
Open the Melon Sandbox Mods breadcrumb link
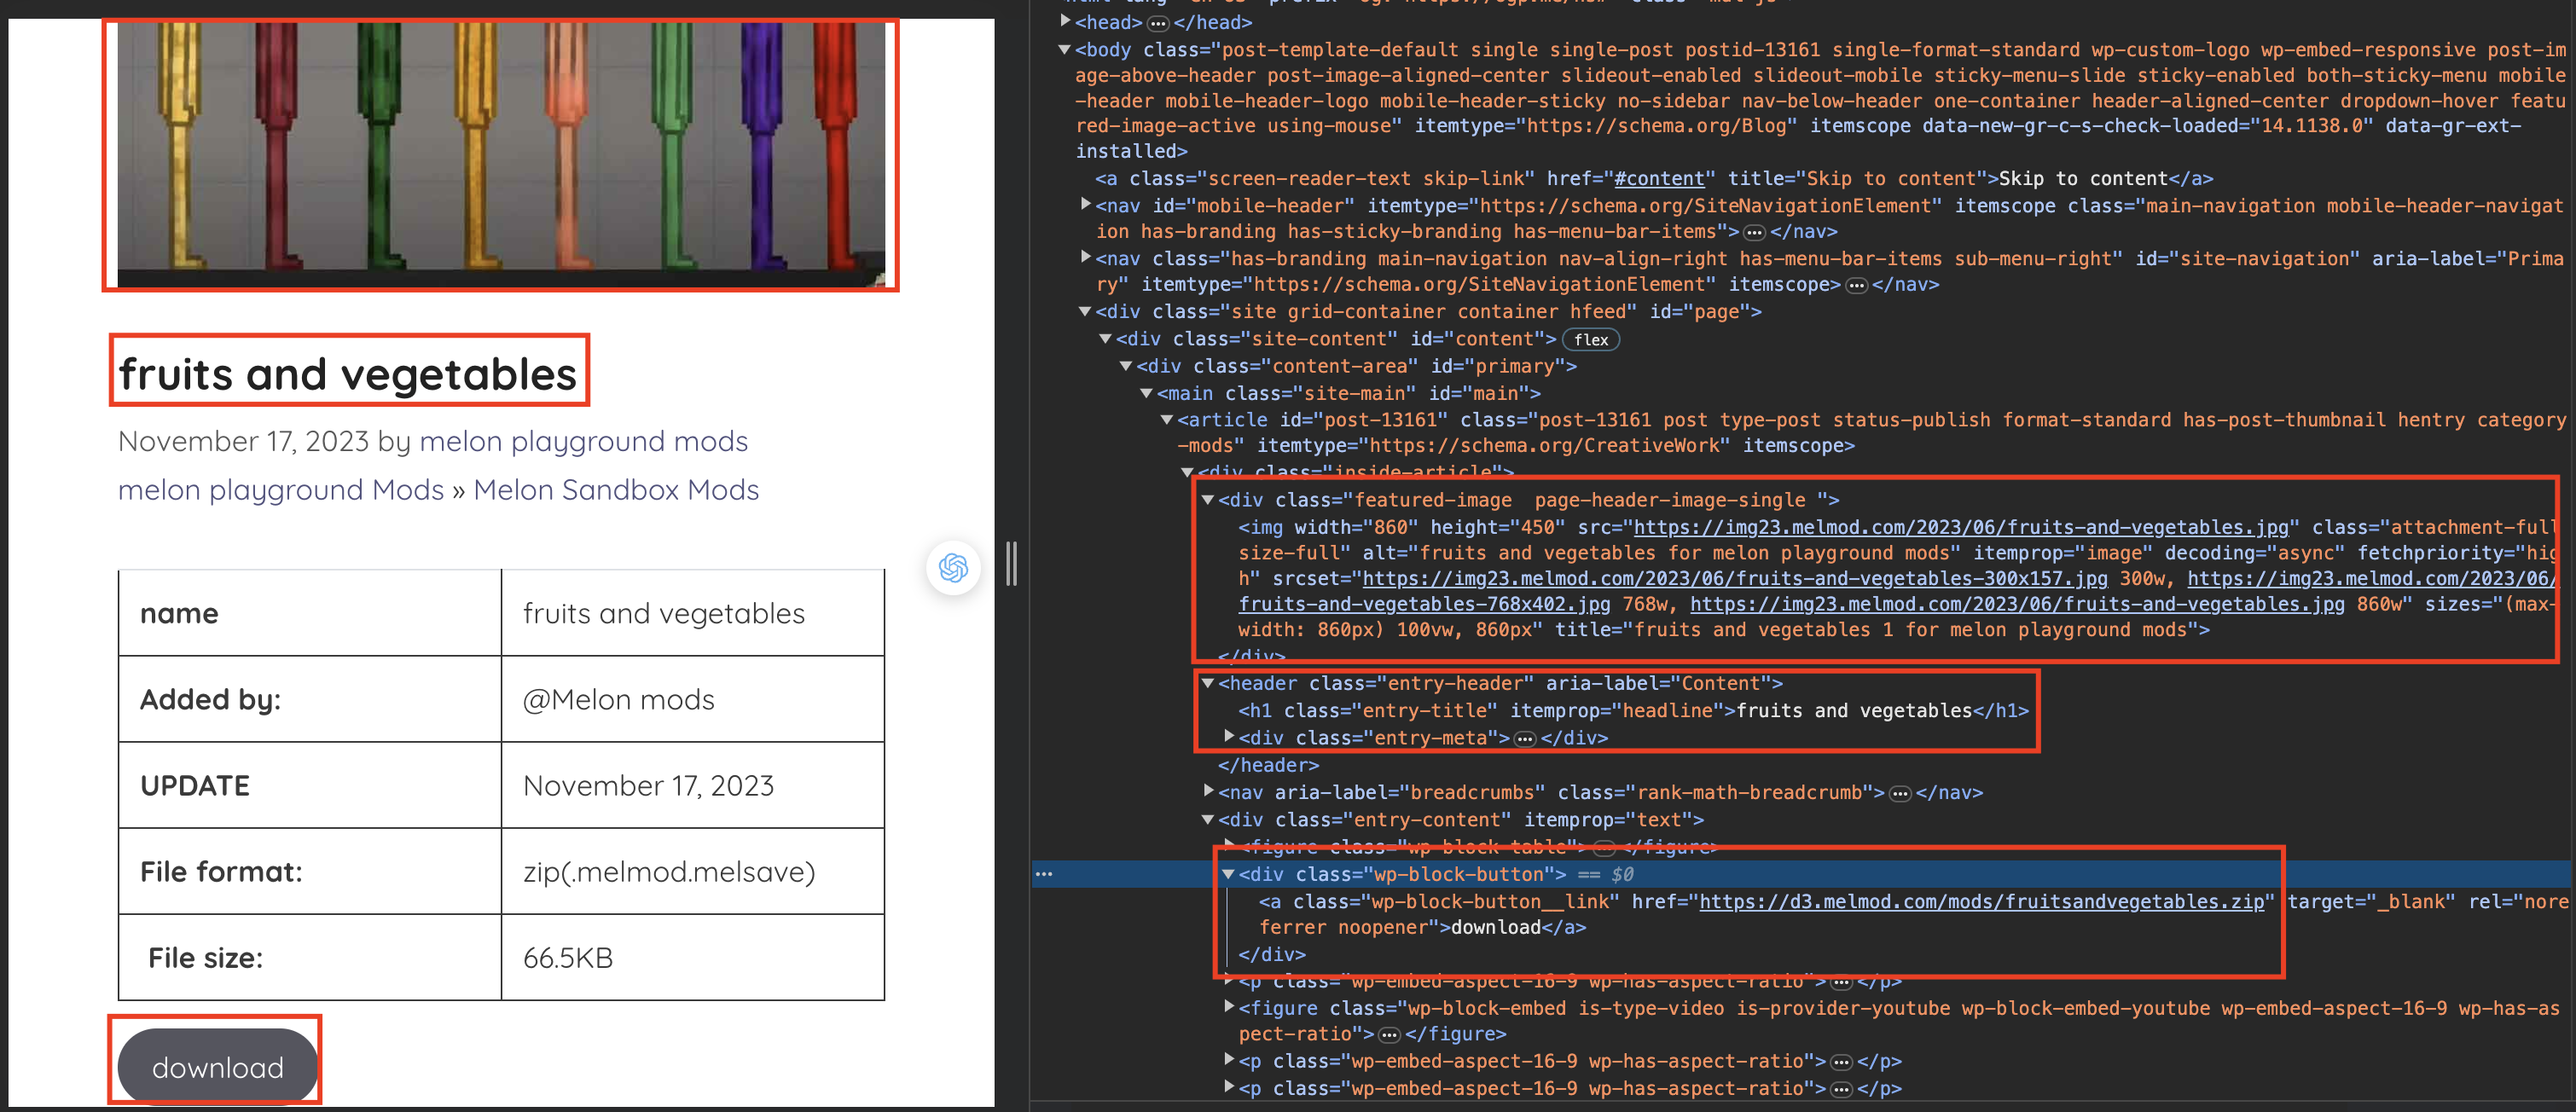tap(616, 490)
